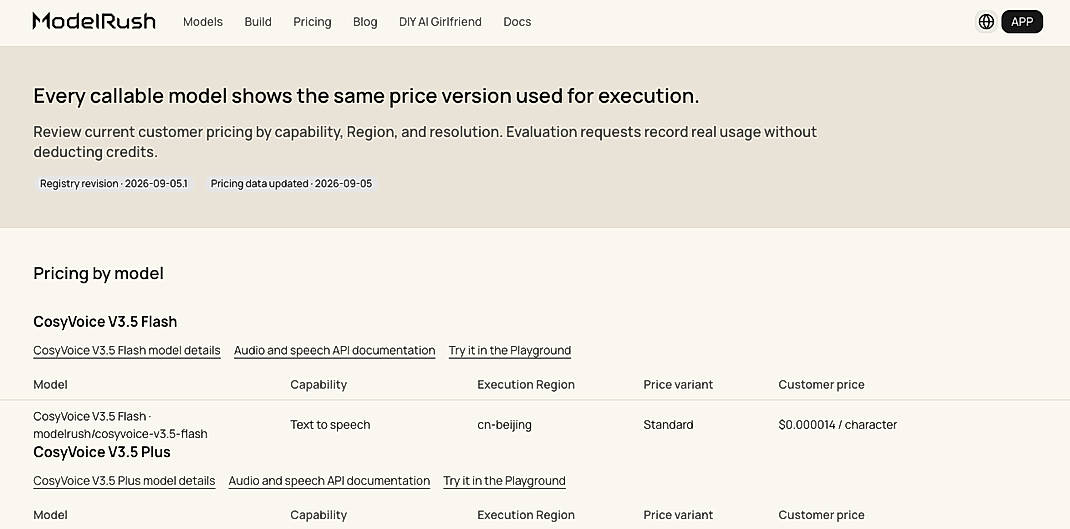1070x529 pixels.
Task: Open the ModelRush logo home link
Action: pyautogui.click(x=94, y=21)
